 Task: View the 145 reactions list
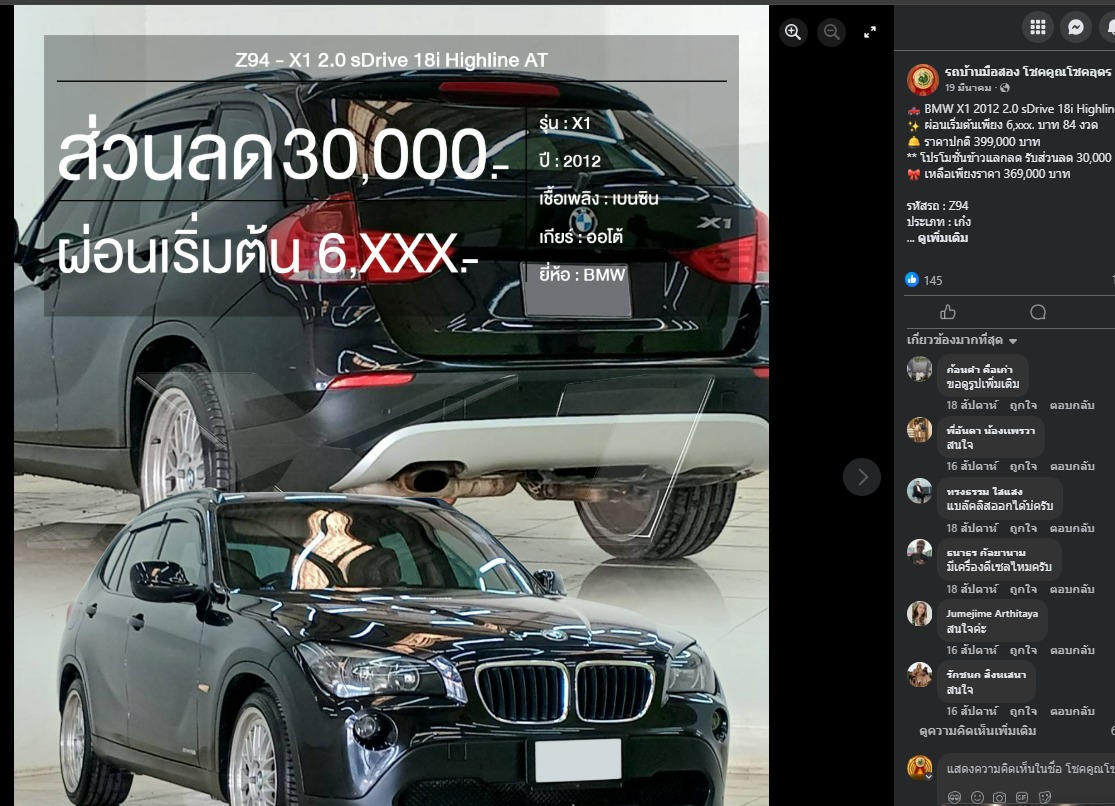pos(933,280)
